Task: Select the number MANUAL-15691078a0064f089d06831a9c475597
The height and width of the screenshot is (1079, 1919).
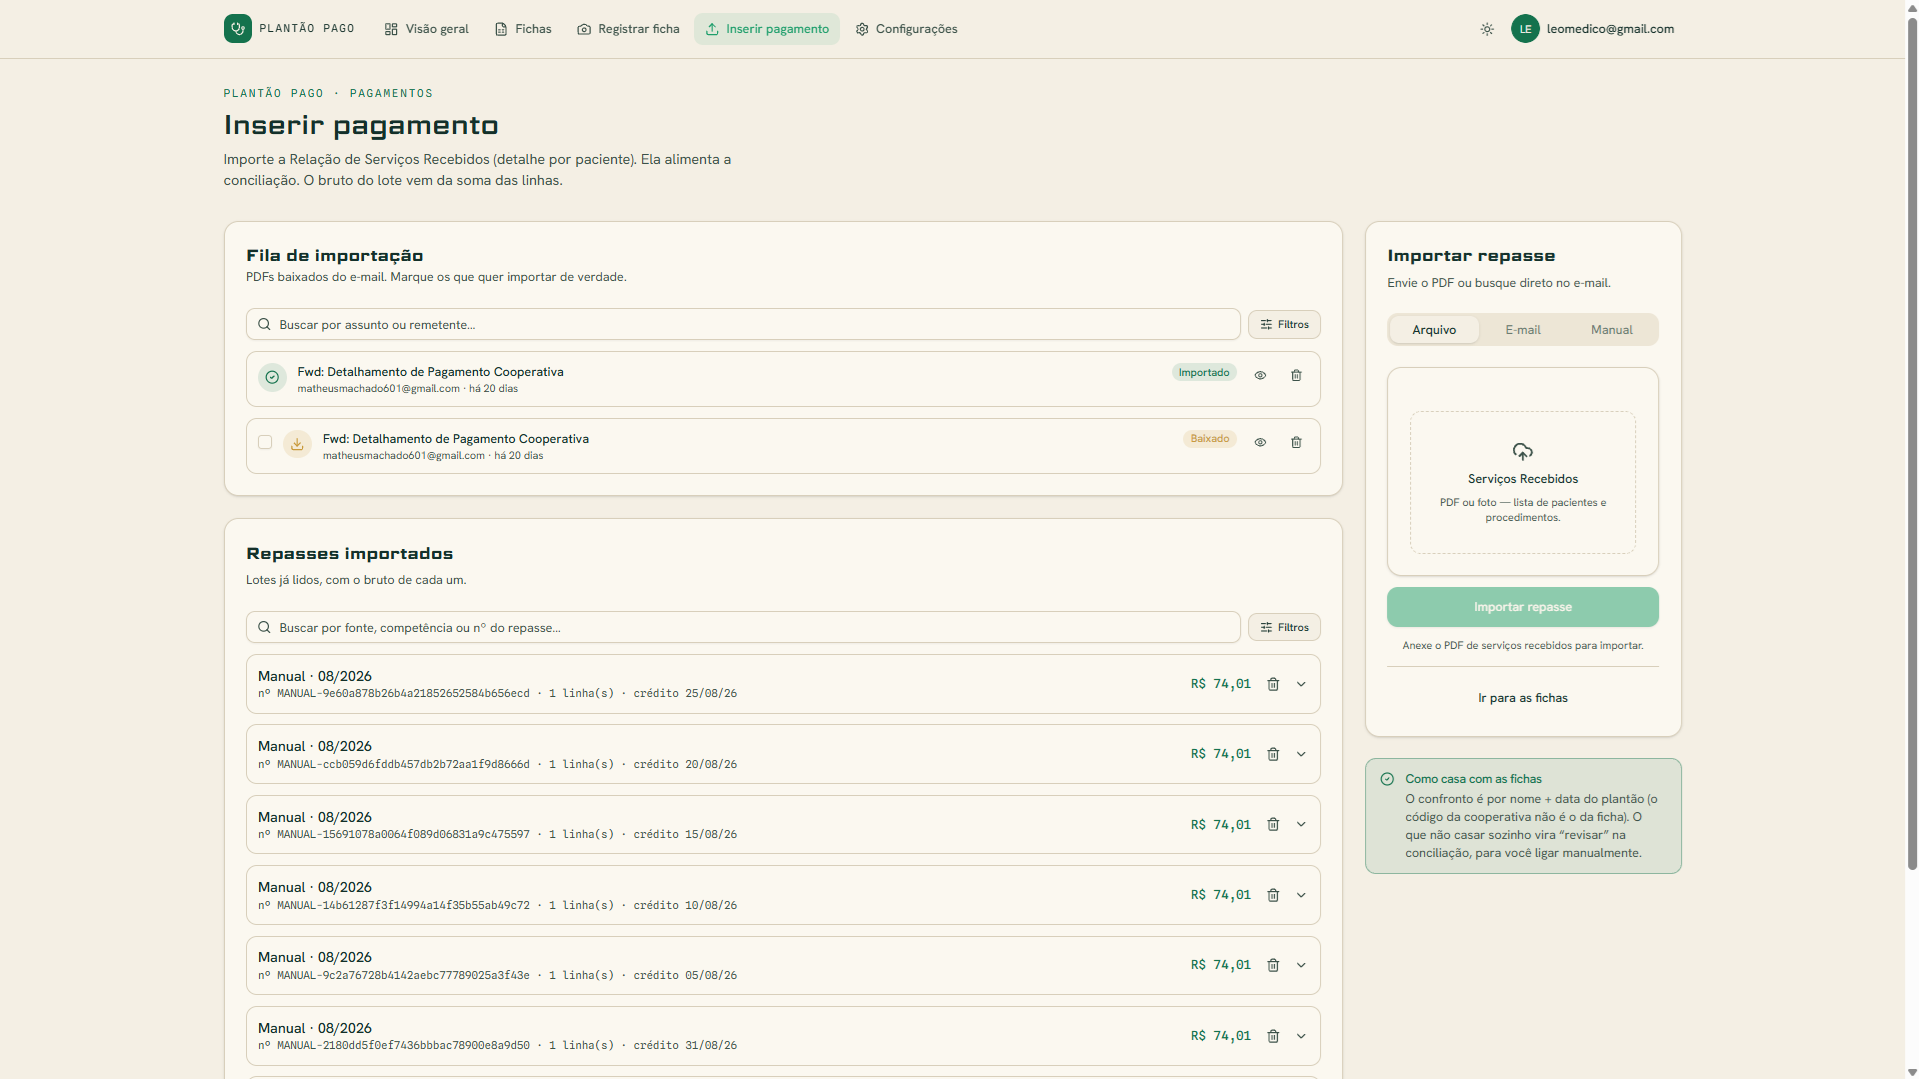Action: [x=403, y=834]
